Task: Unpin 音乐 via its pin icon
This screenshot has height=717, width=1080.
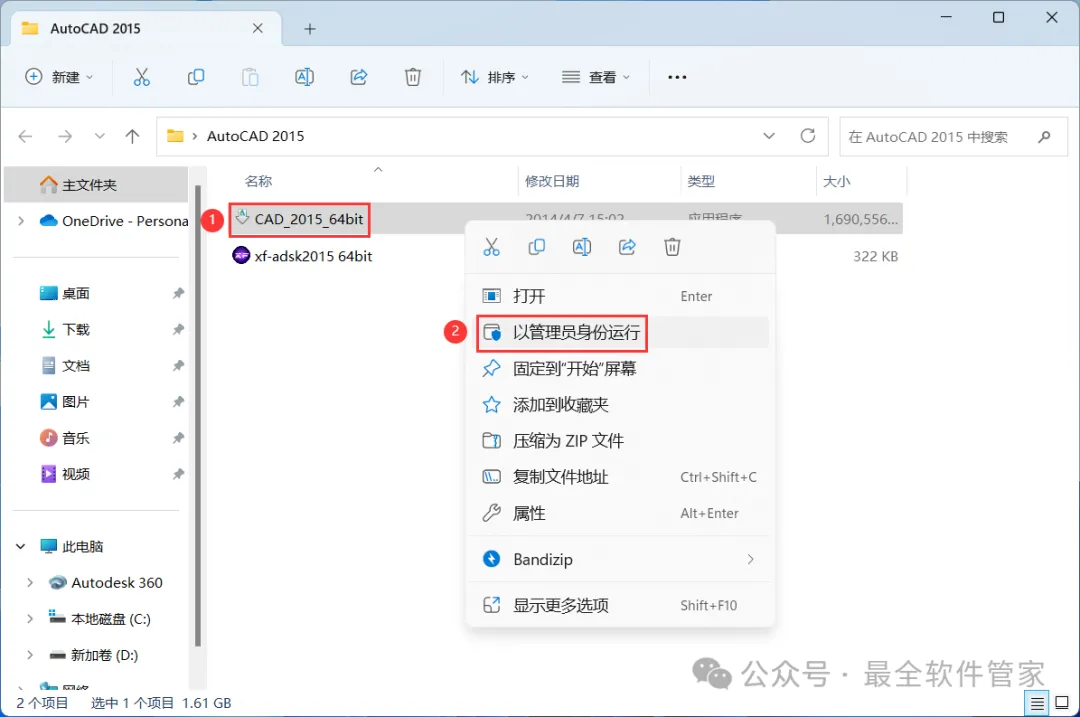Action: pyautogui.click(x=178, y=438)
